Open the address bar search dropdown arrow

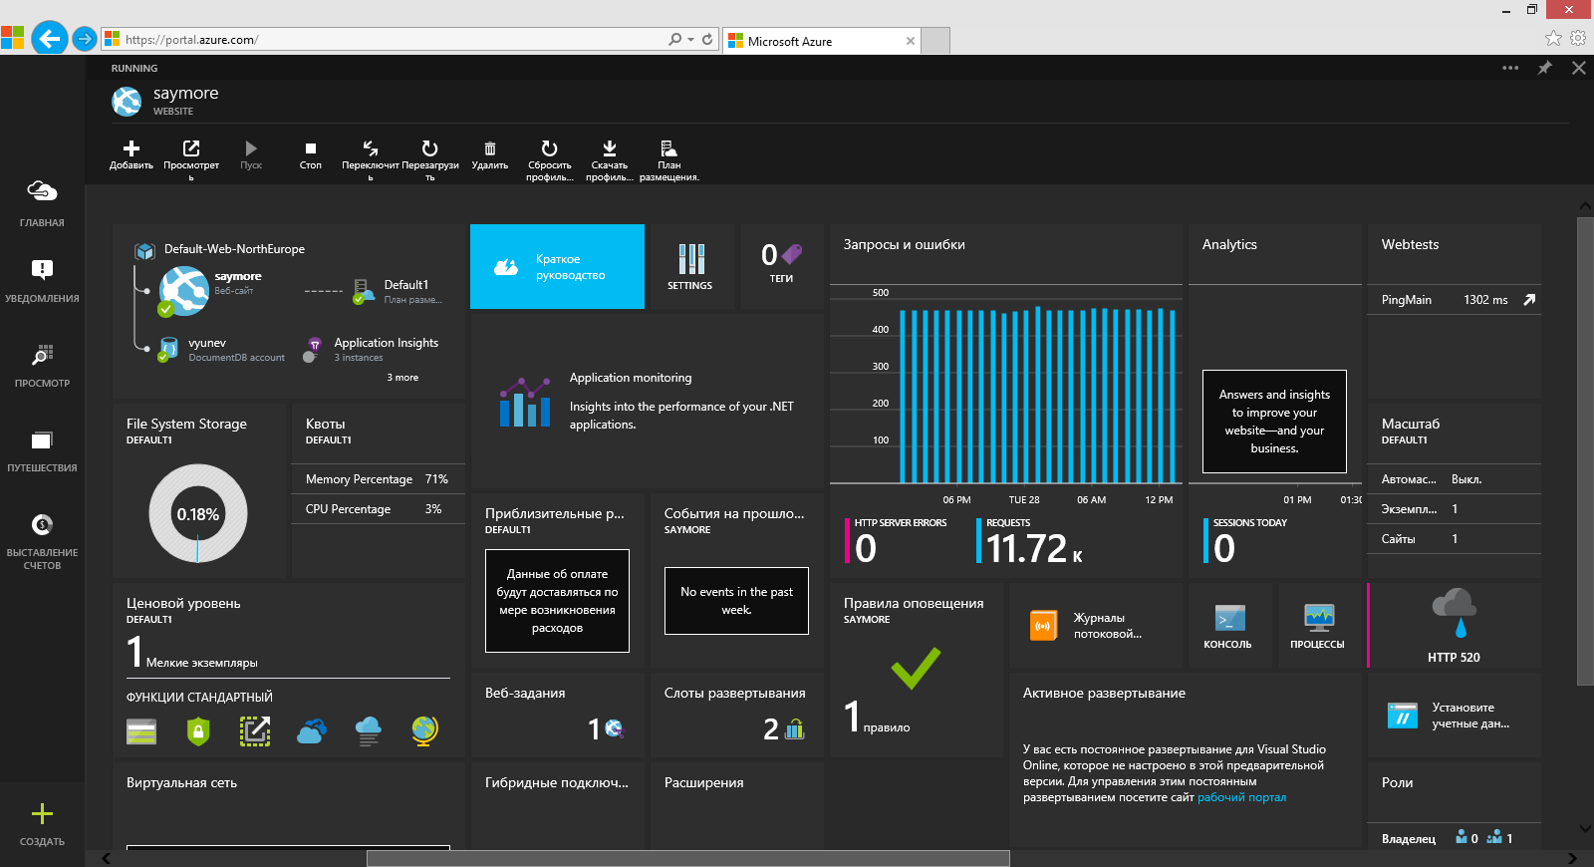(x=691, y=39)
